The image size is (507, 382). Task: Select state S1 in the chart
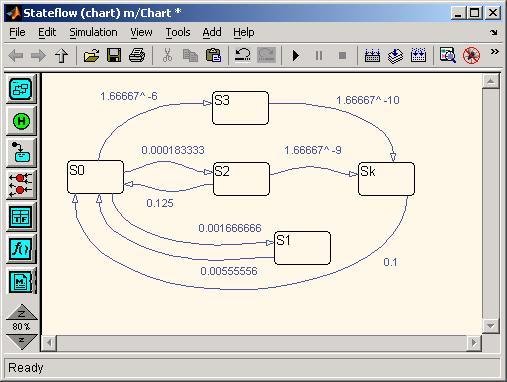[x=302, y=248]
